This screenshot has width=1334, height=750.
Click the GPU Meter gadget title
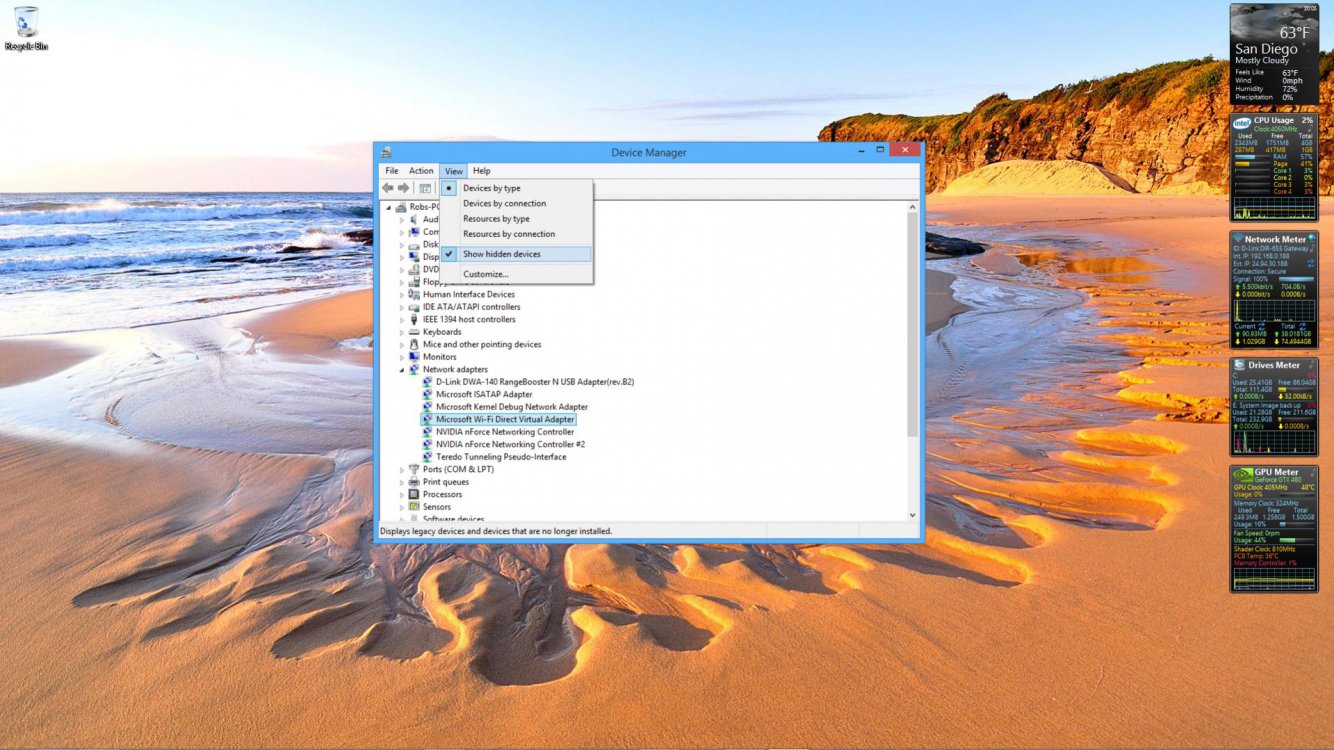(1277, 472)
